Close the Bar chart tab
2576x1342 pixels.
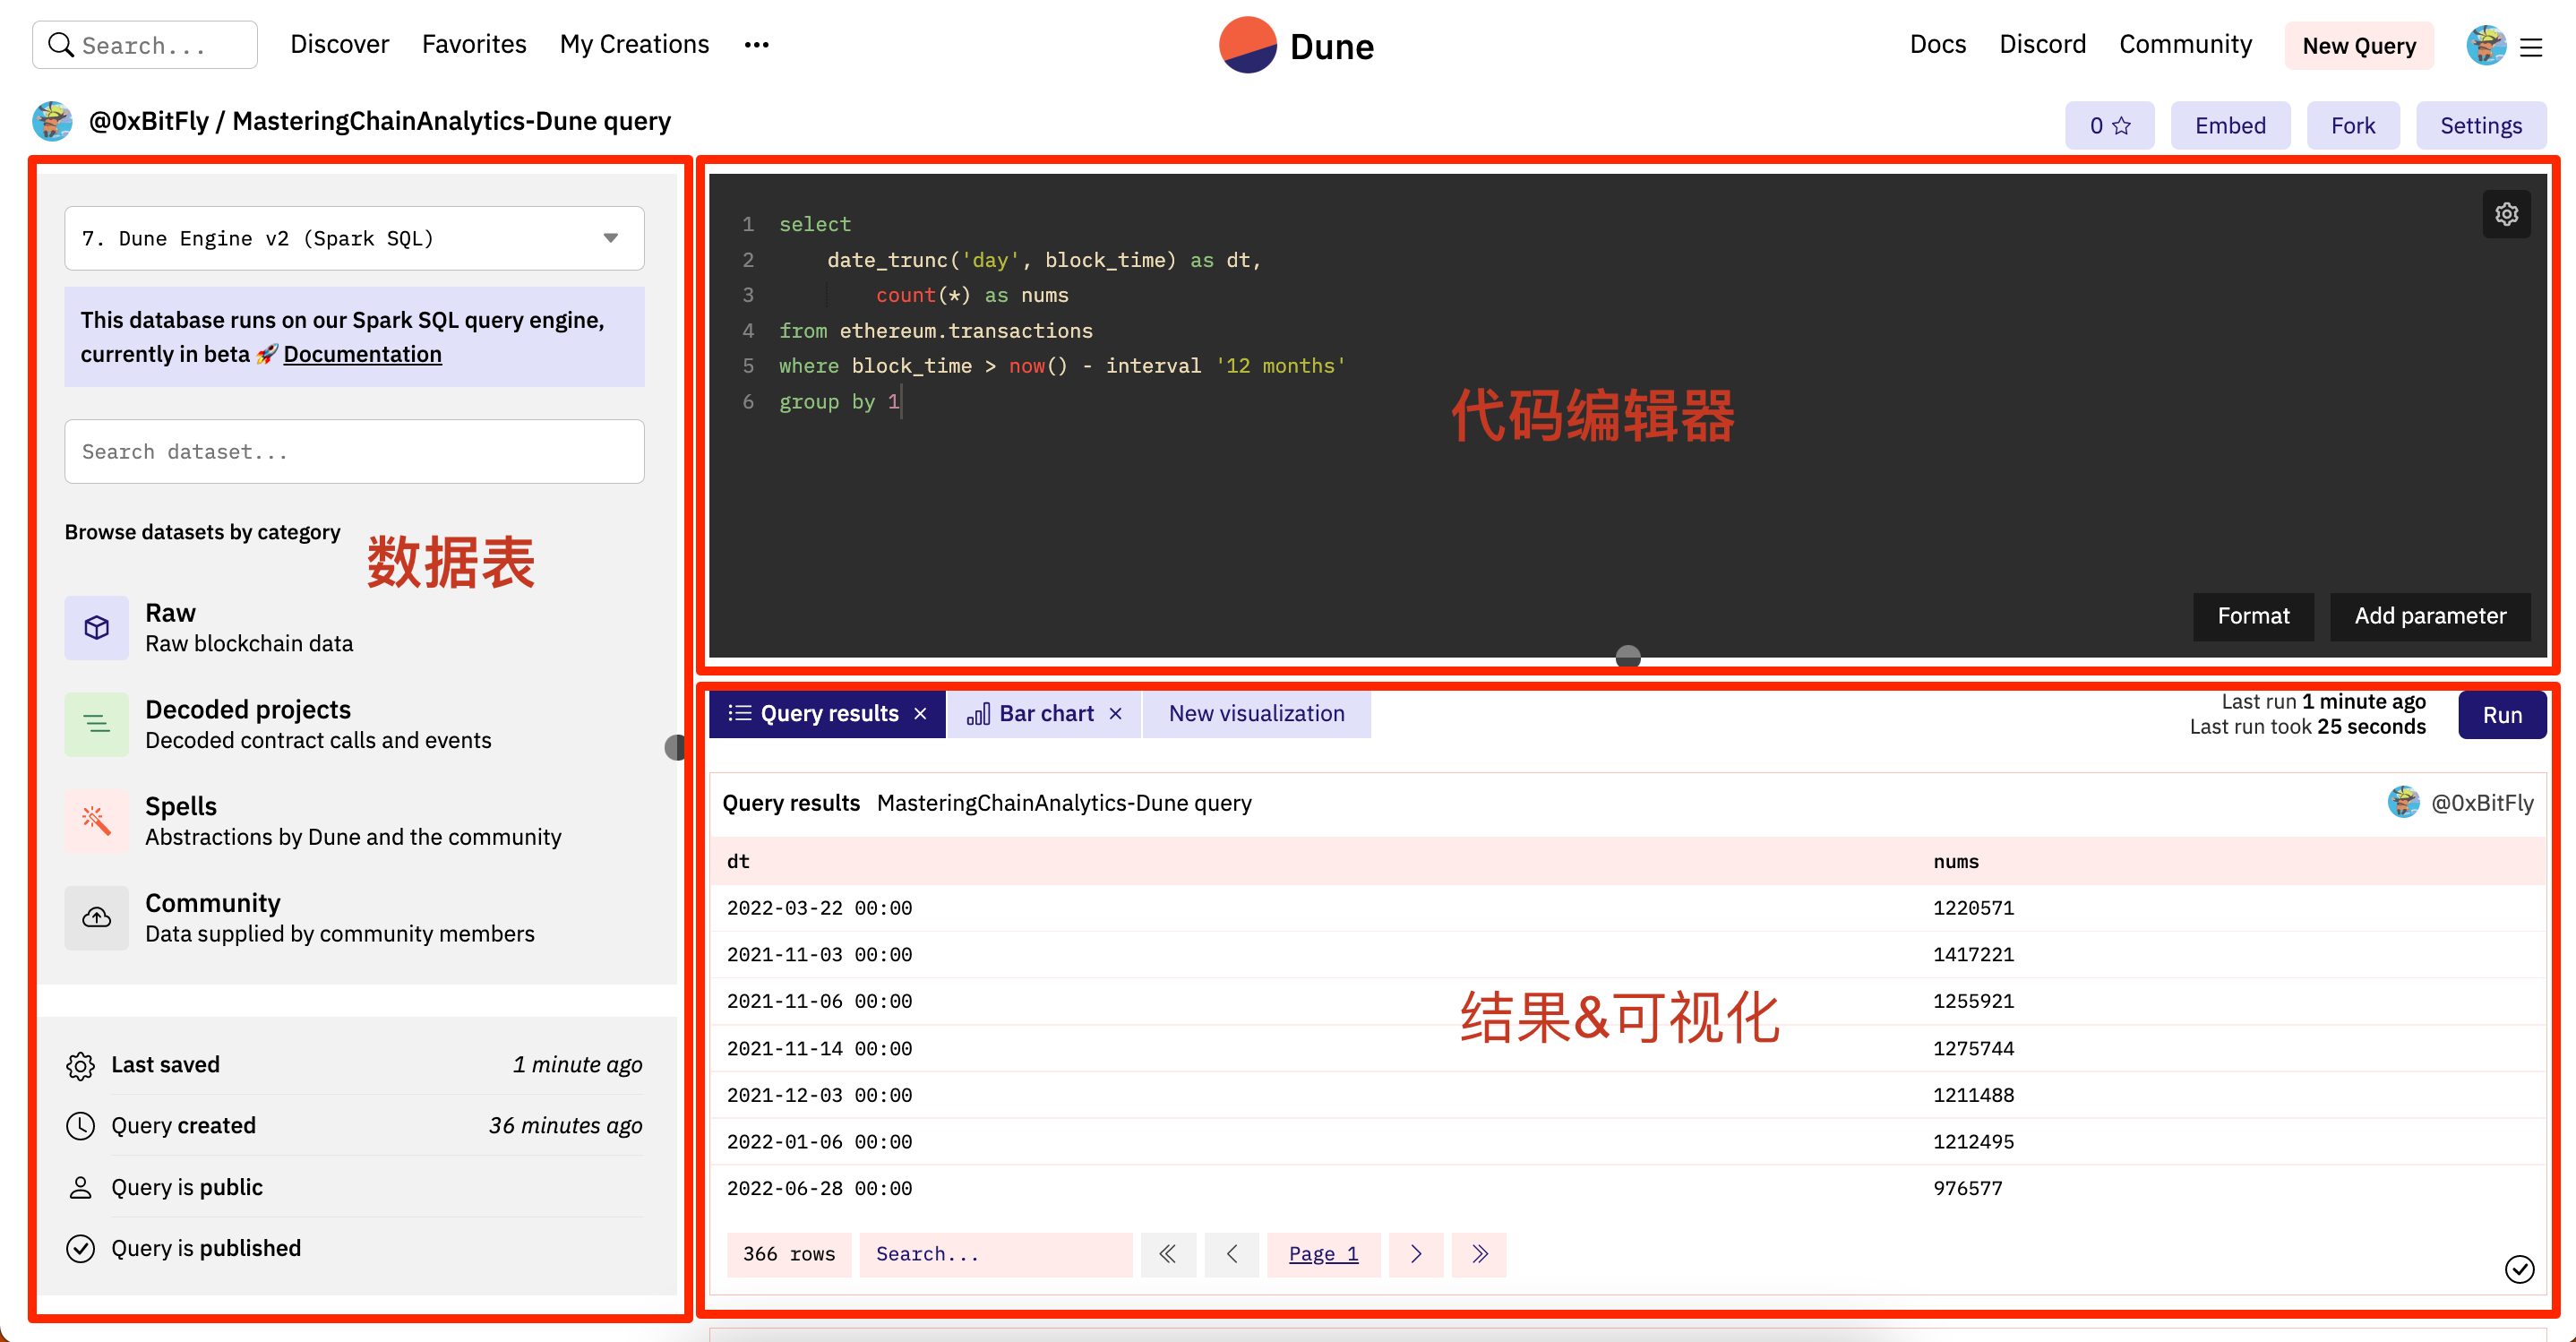1115,713
